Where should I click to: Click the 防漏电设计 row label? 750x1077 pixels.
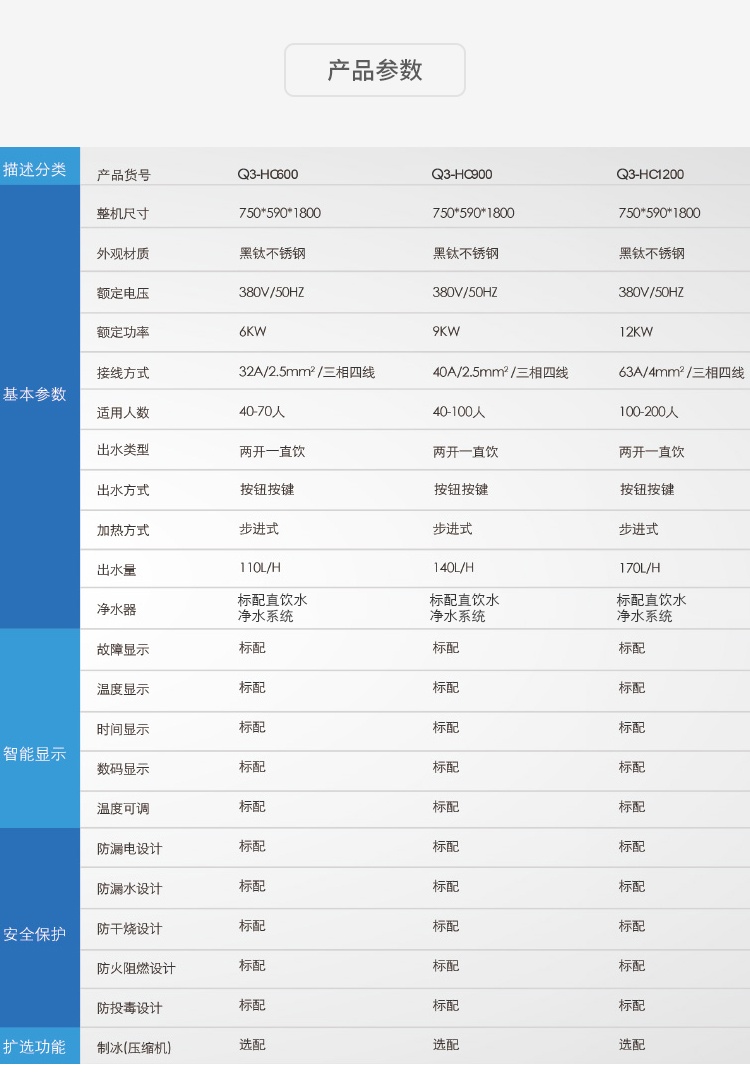point(129,849)
